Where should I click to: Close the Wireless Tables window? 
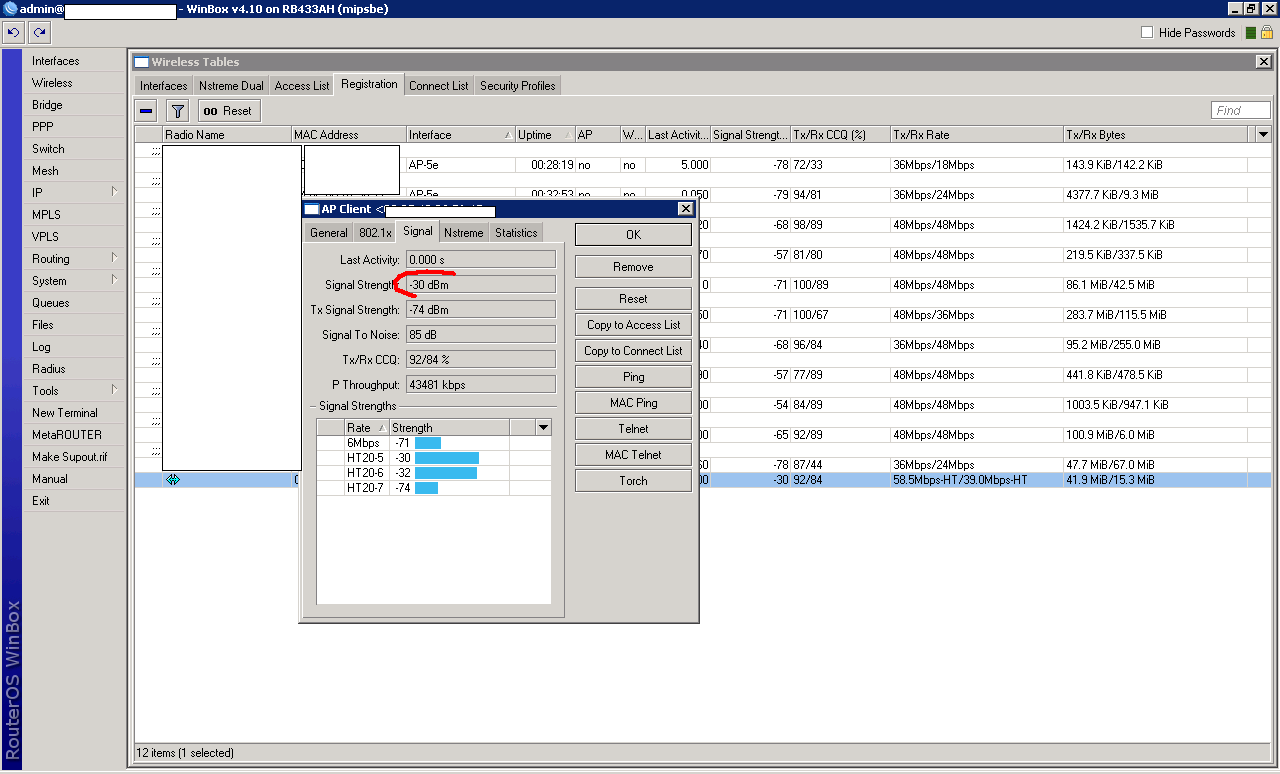coord(1263,62)
